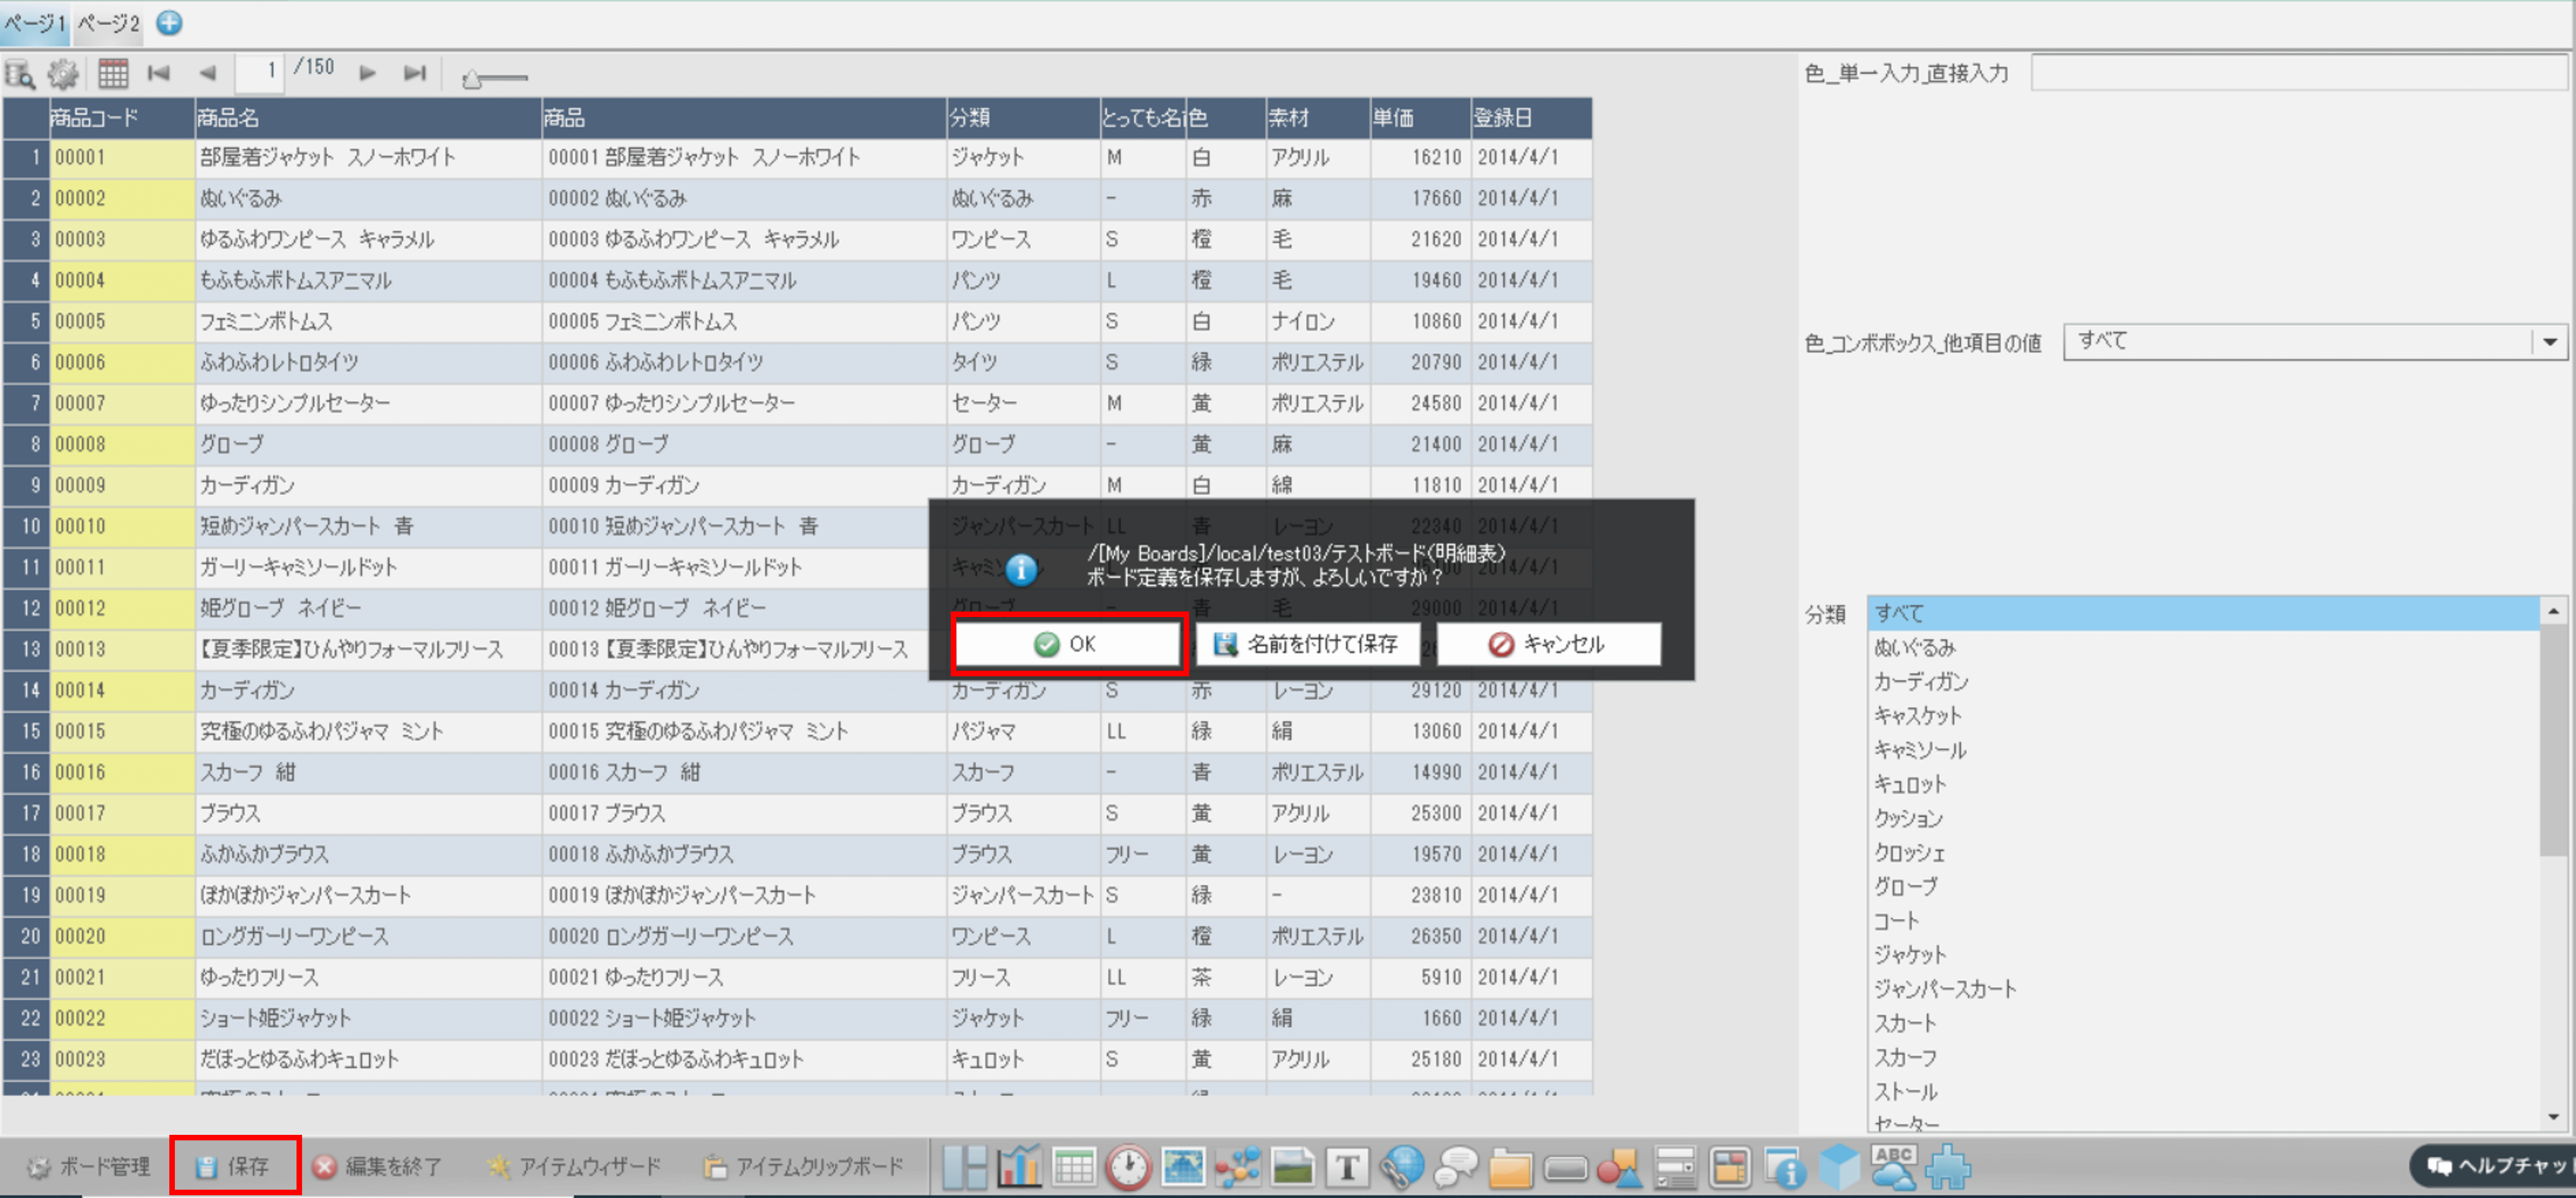Click the clock item icon
The width and height of the screenshot is (2576, 1198).
[x=1128, y=1167]
